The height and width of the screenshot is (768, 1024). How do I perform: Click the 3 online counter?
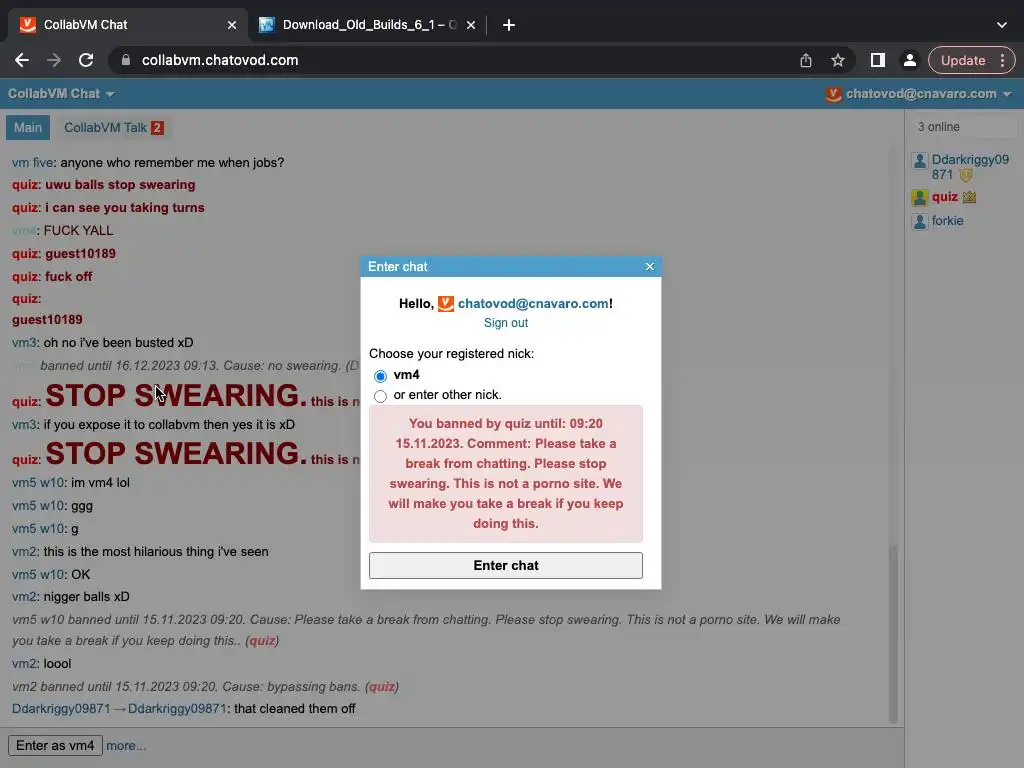(x=938, y=127)
